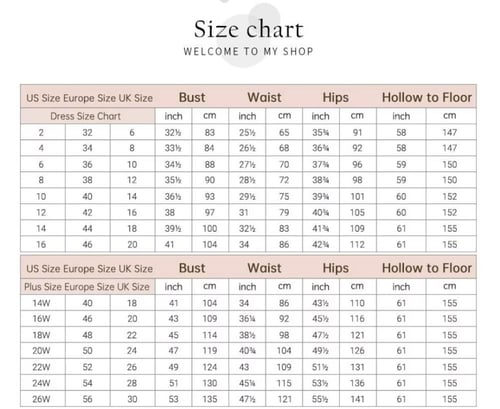The width and height of the screenshot is (500, 409).
Task: Select the US size 10 cell
Action: click(41, 196)
